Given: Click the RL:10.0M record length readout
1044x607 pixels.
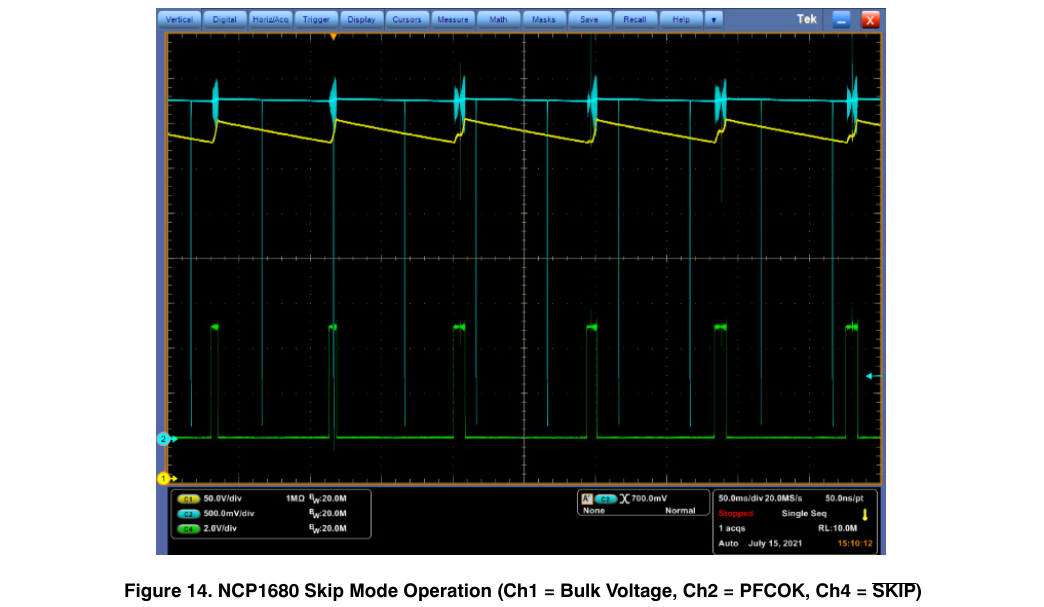Looking at the screenshot, I should pyautogui.click(x=837, y=528).
